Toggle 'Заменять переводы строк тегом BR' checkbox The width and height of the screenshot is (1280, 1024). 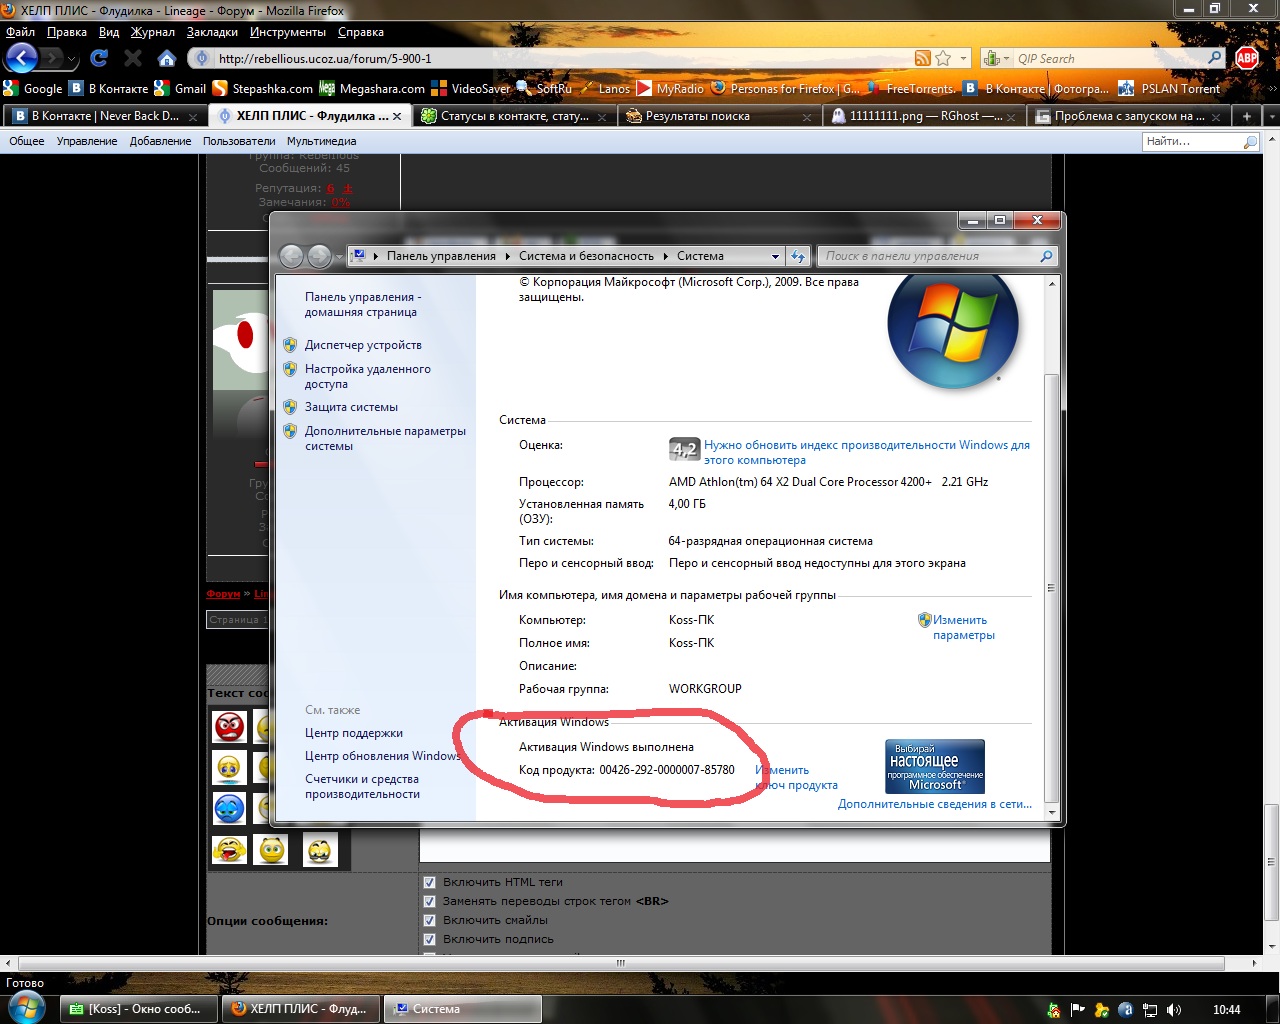[x=429, y=901]
